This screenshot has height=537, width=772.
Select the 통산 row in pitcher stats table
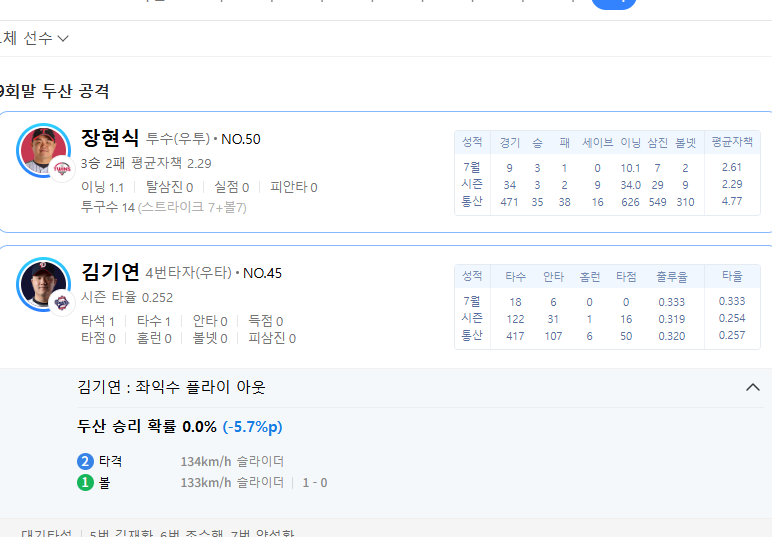pos(472,201)
